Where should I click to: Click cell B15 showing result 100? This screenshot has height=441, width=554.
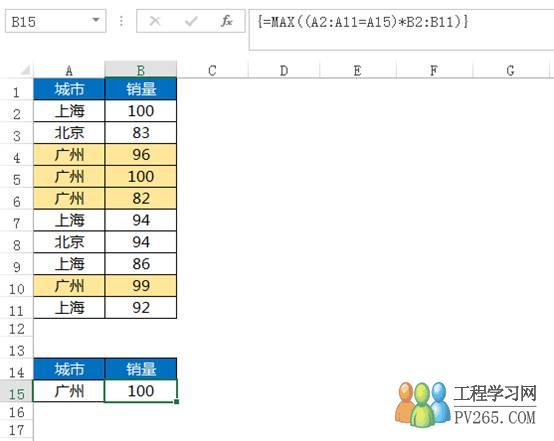[141, 391]
